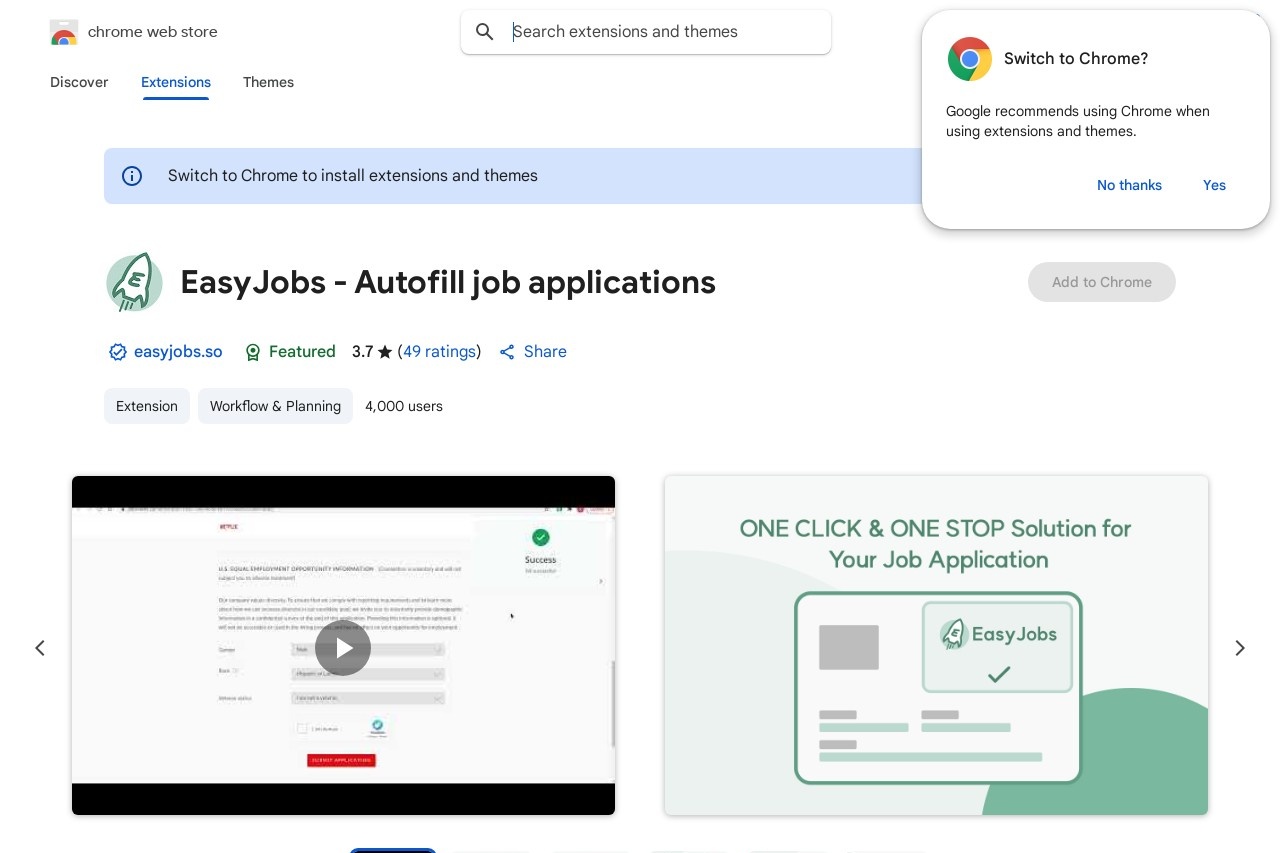Click the share icon
The width and height of the screenshot is (1280, 853).
tap(507, 352)
